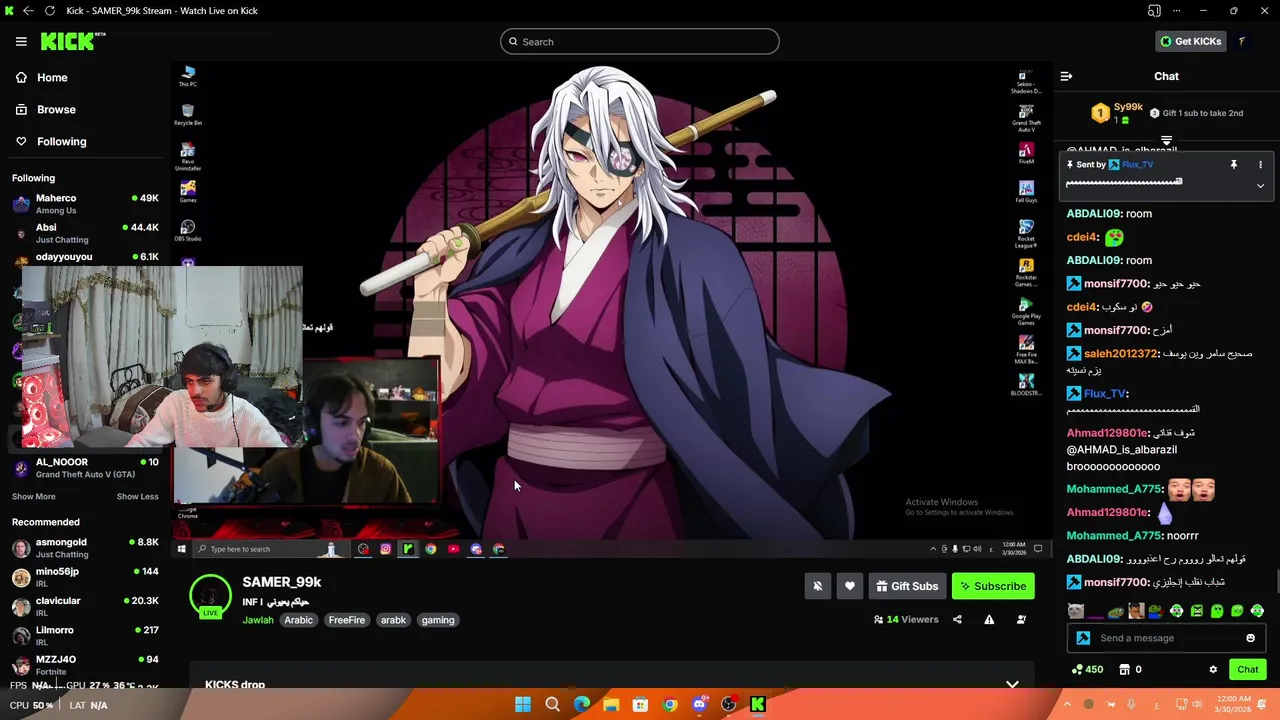Open the chat shop icon

point(1124,670)
